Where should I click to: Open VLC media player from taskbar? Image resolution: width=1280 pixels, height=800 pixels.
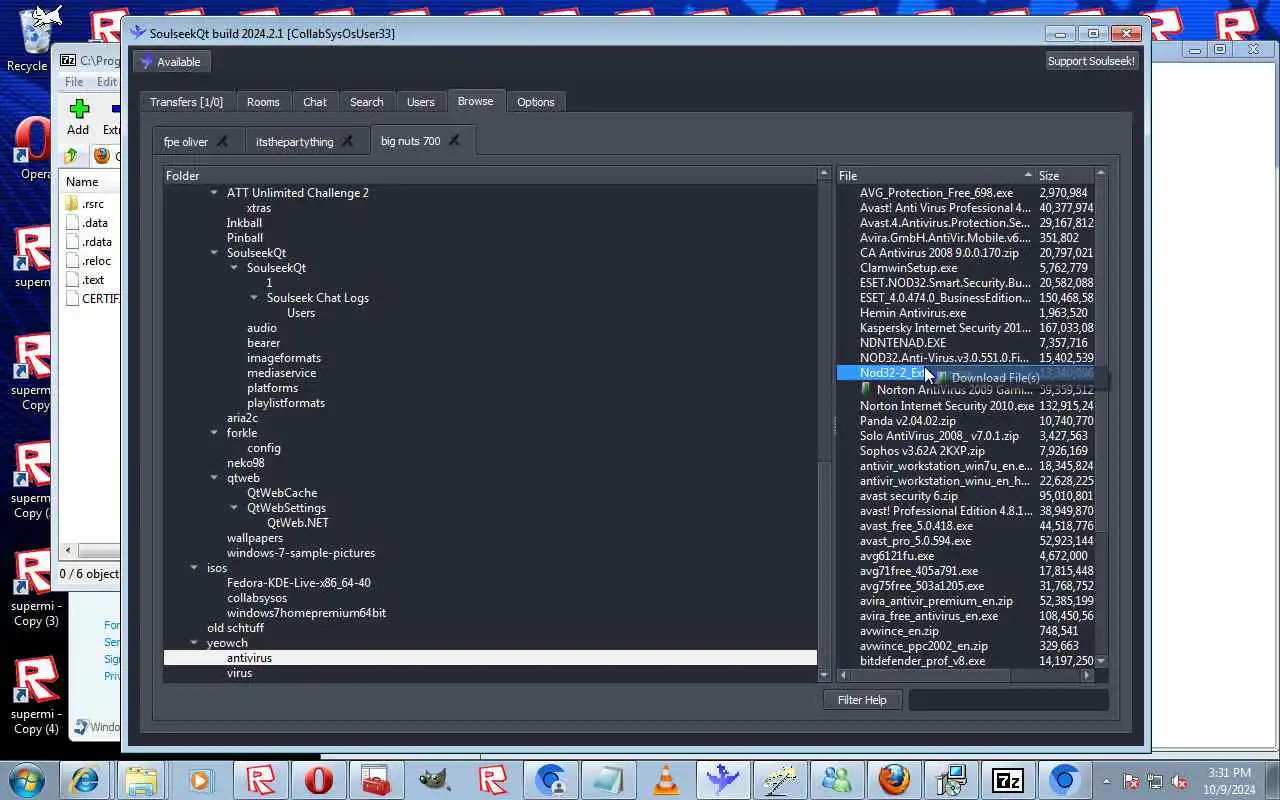pos(666,779)
